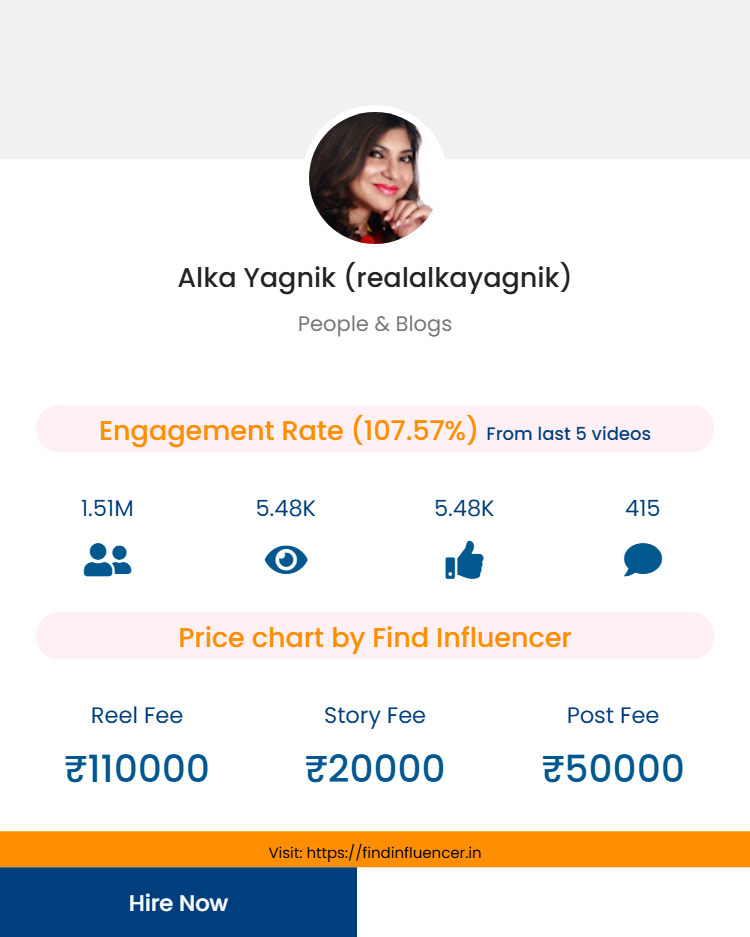Viewport: 750px width, 937px height.
Task: Click the Price chart by Find Influencer heading
Action: [x=375, y=636]
